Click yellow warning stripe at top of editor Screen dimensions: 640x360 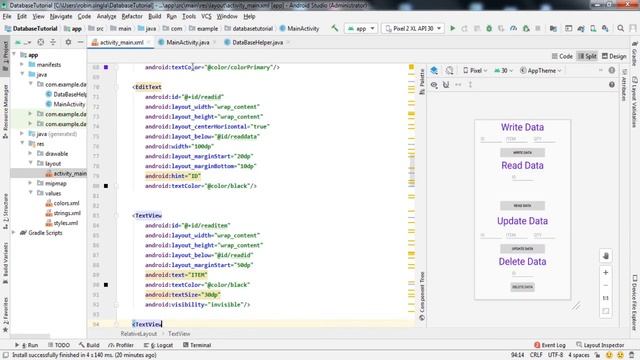[x=411, y=67]
